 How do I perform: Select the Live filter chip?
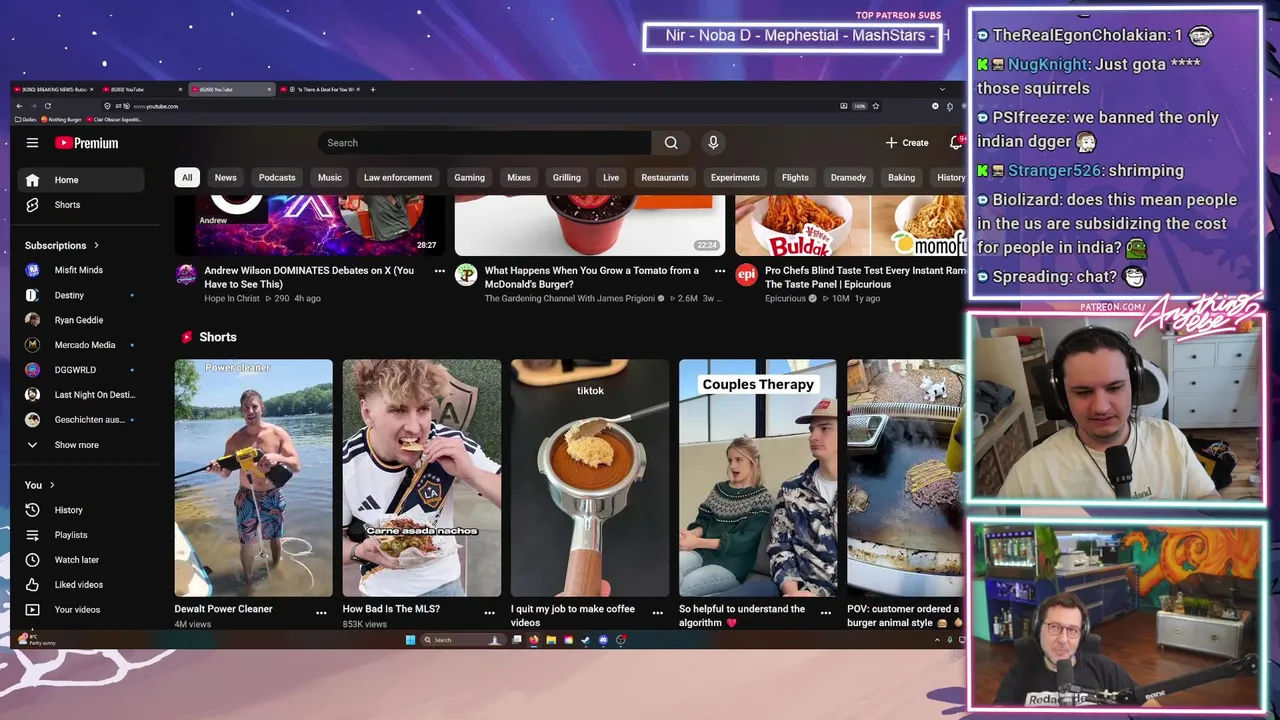[611, 178]
